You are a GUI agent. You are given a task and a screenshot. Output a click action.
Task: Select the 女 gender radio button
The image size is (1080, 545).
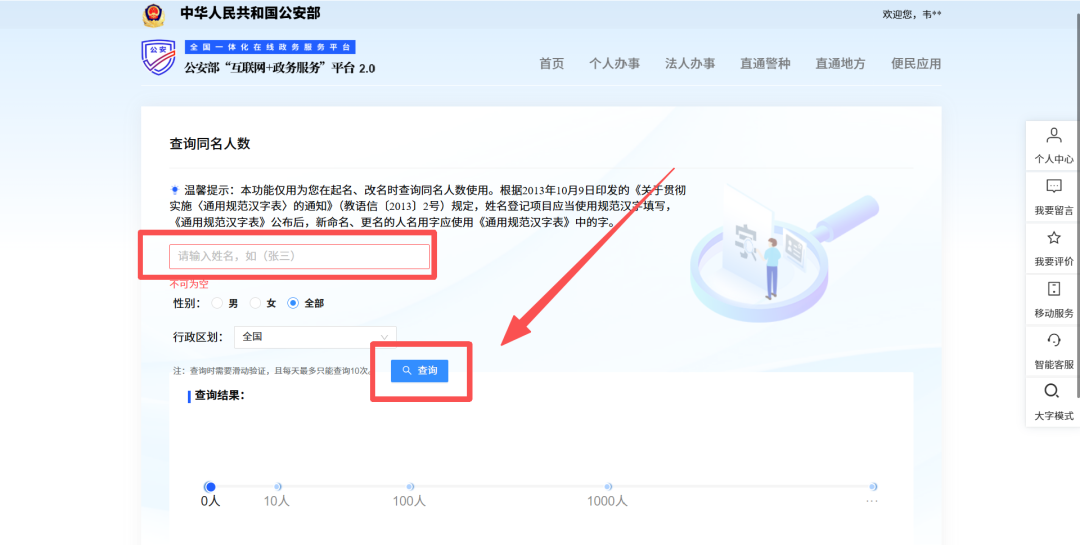(x=256, y=303)
